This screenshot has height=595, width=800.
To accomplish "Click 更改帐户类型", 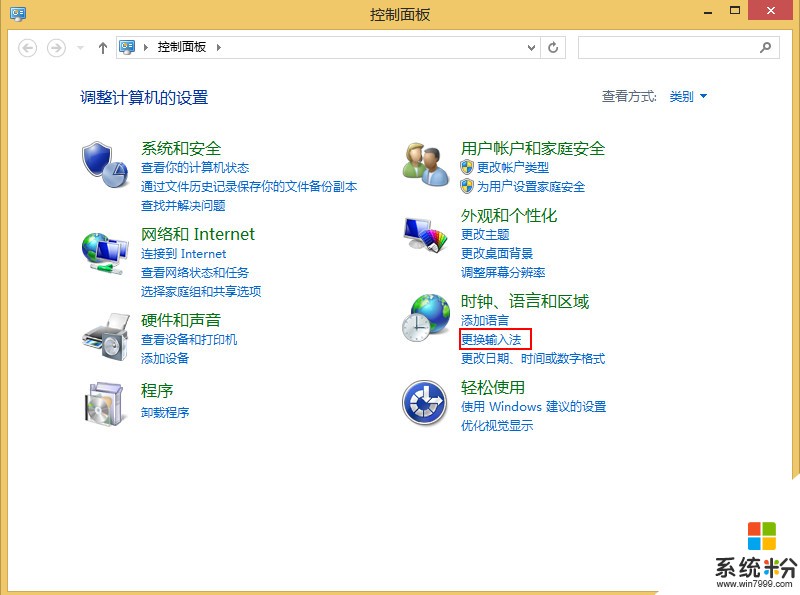I will pyautogui.click(x=513, y=167).
